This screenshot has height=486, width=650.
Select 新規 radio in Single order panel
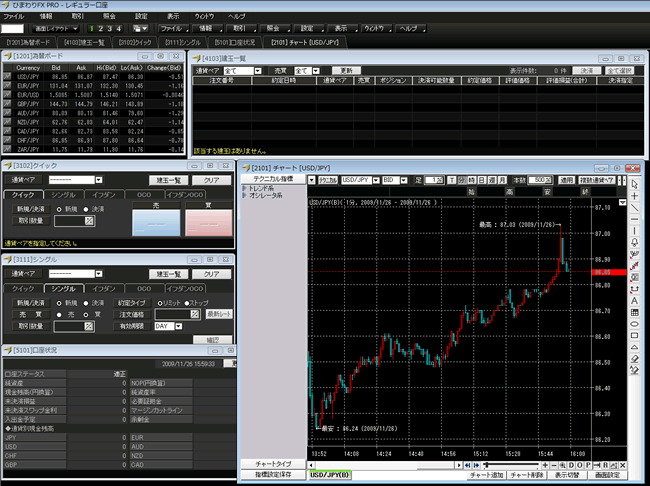[x=59, y=303]
